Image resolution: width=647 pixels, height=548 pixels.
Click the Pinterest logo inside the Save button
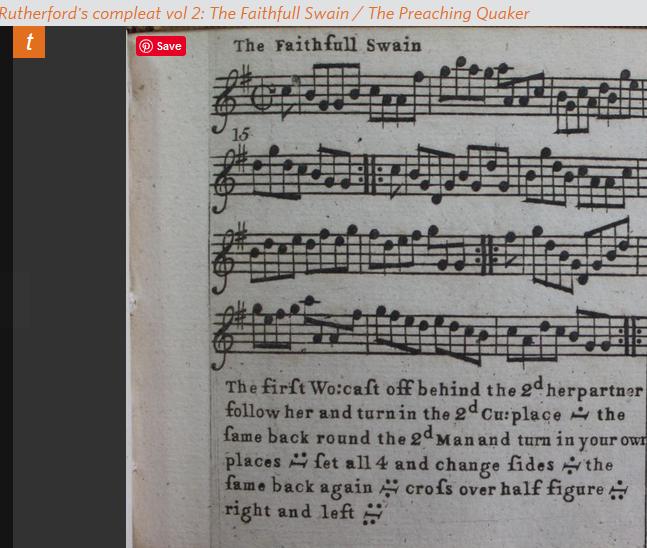pyautogui.click(x=146, y=46)
